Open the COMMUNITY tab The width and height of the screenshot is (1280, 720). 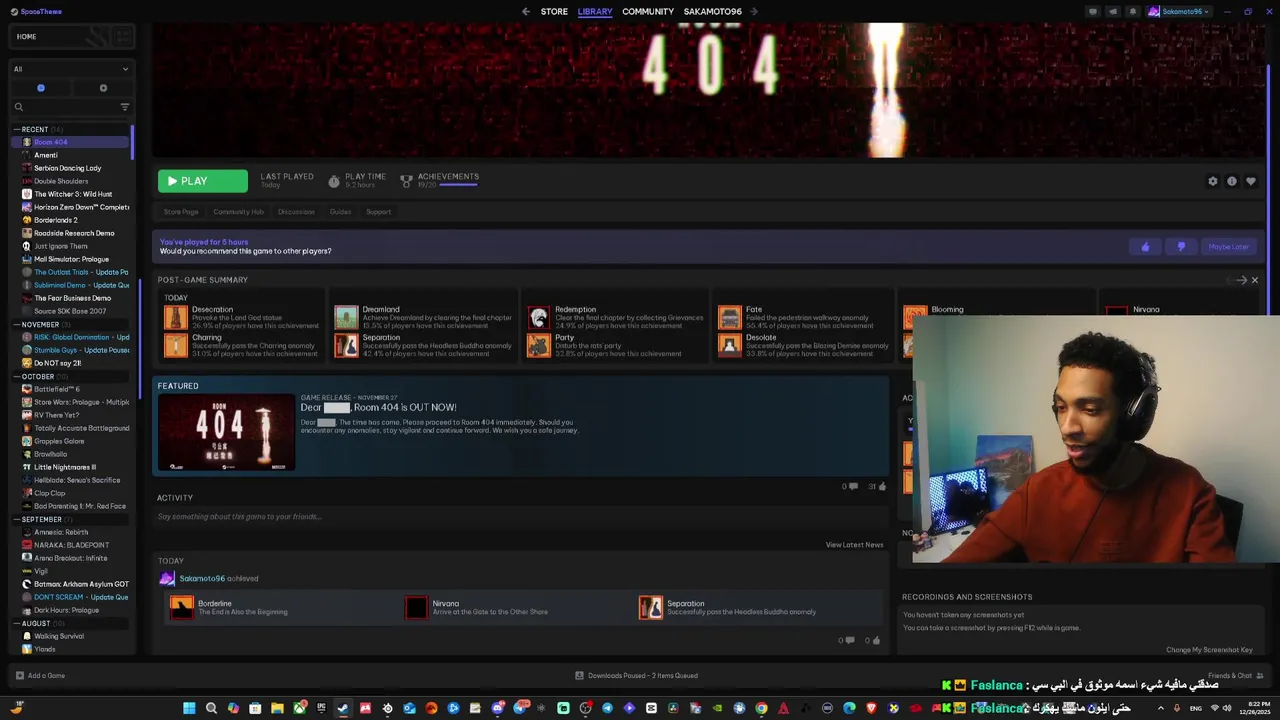(x=648, y=12)
